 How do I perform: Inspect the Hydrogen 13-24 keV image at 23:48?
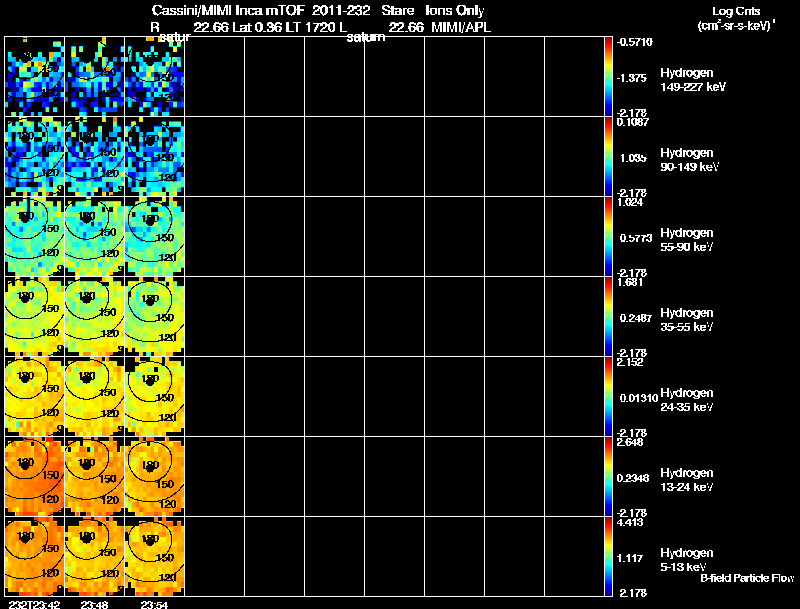click(95, 477)
